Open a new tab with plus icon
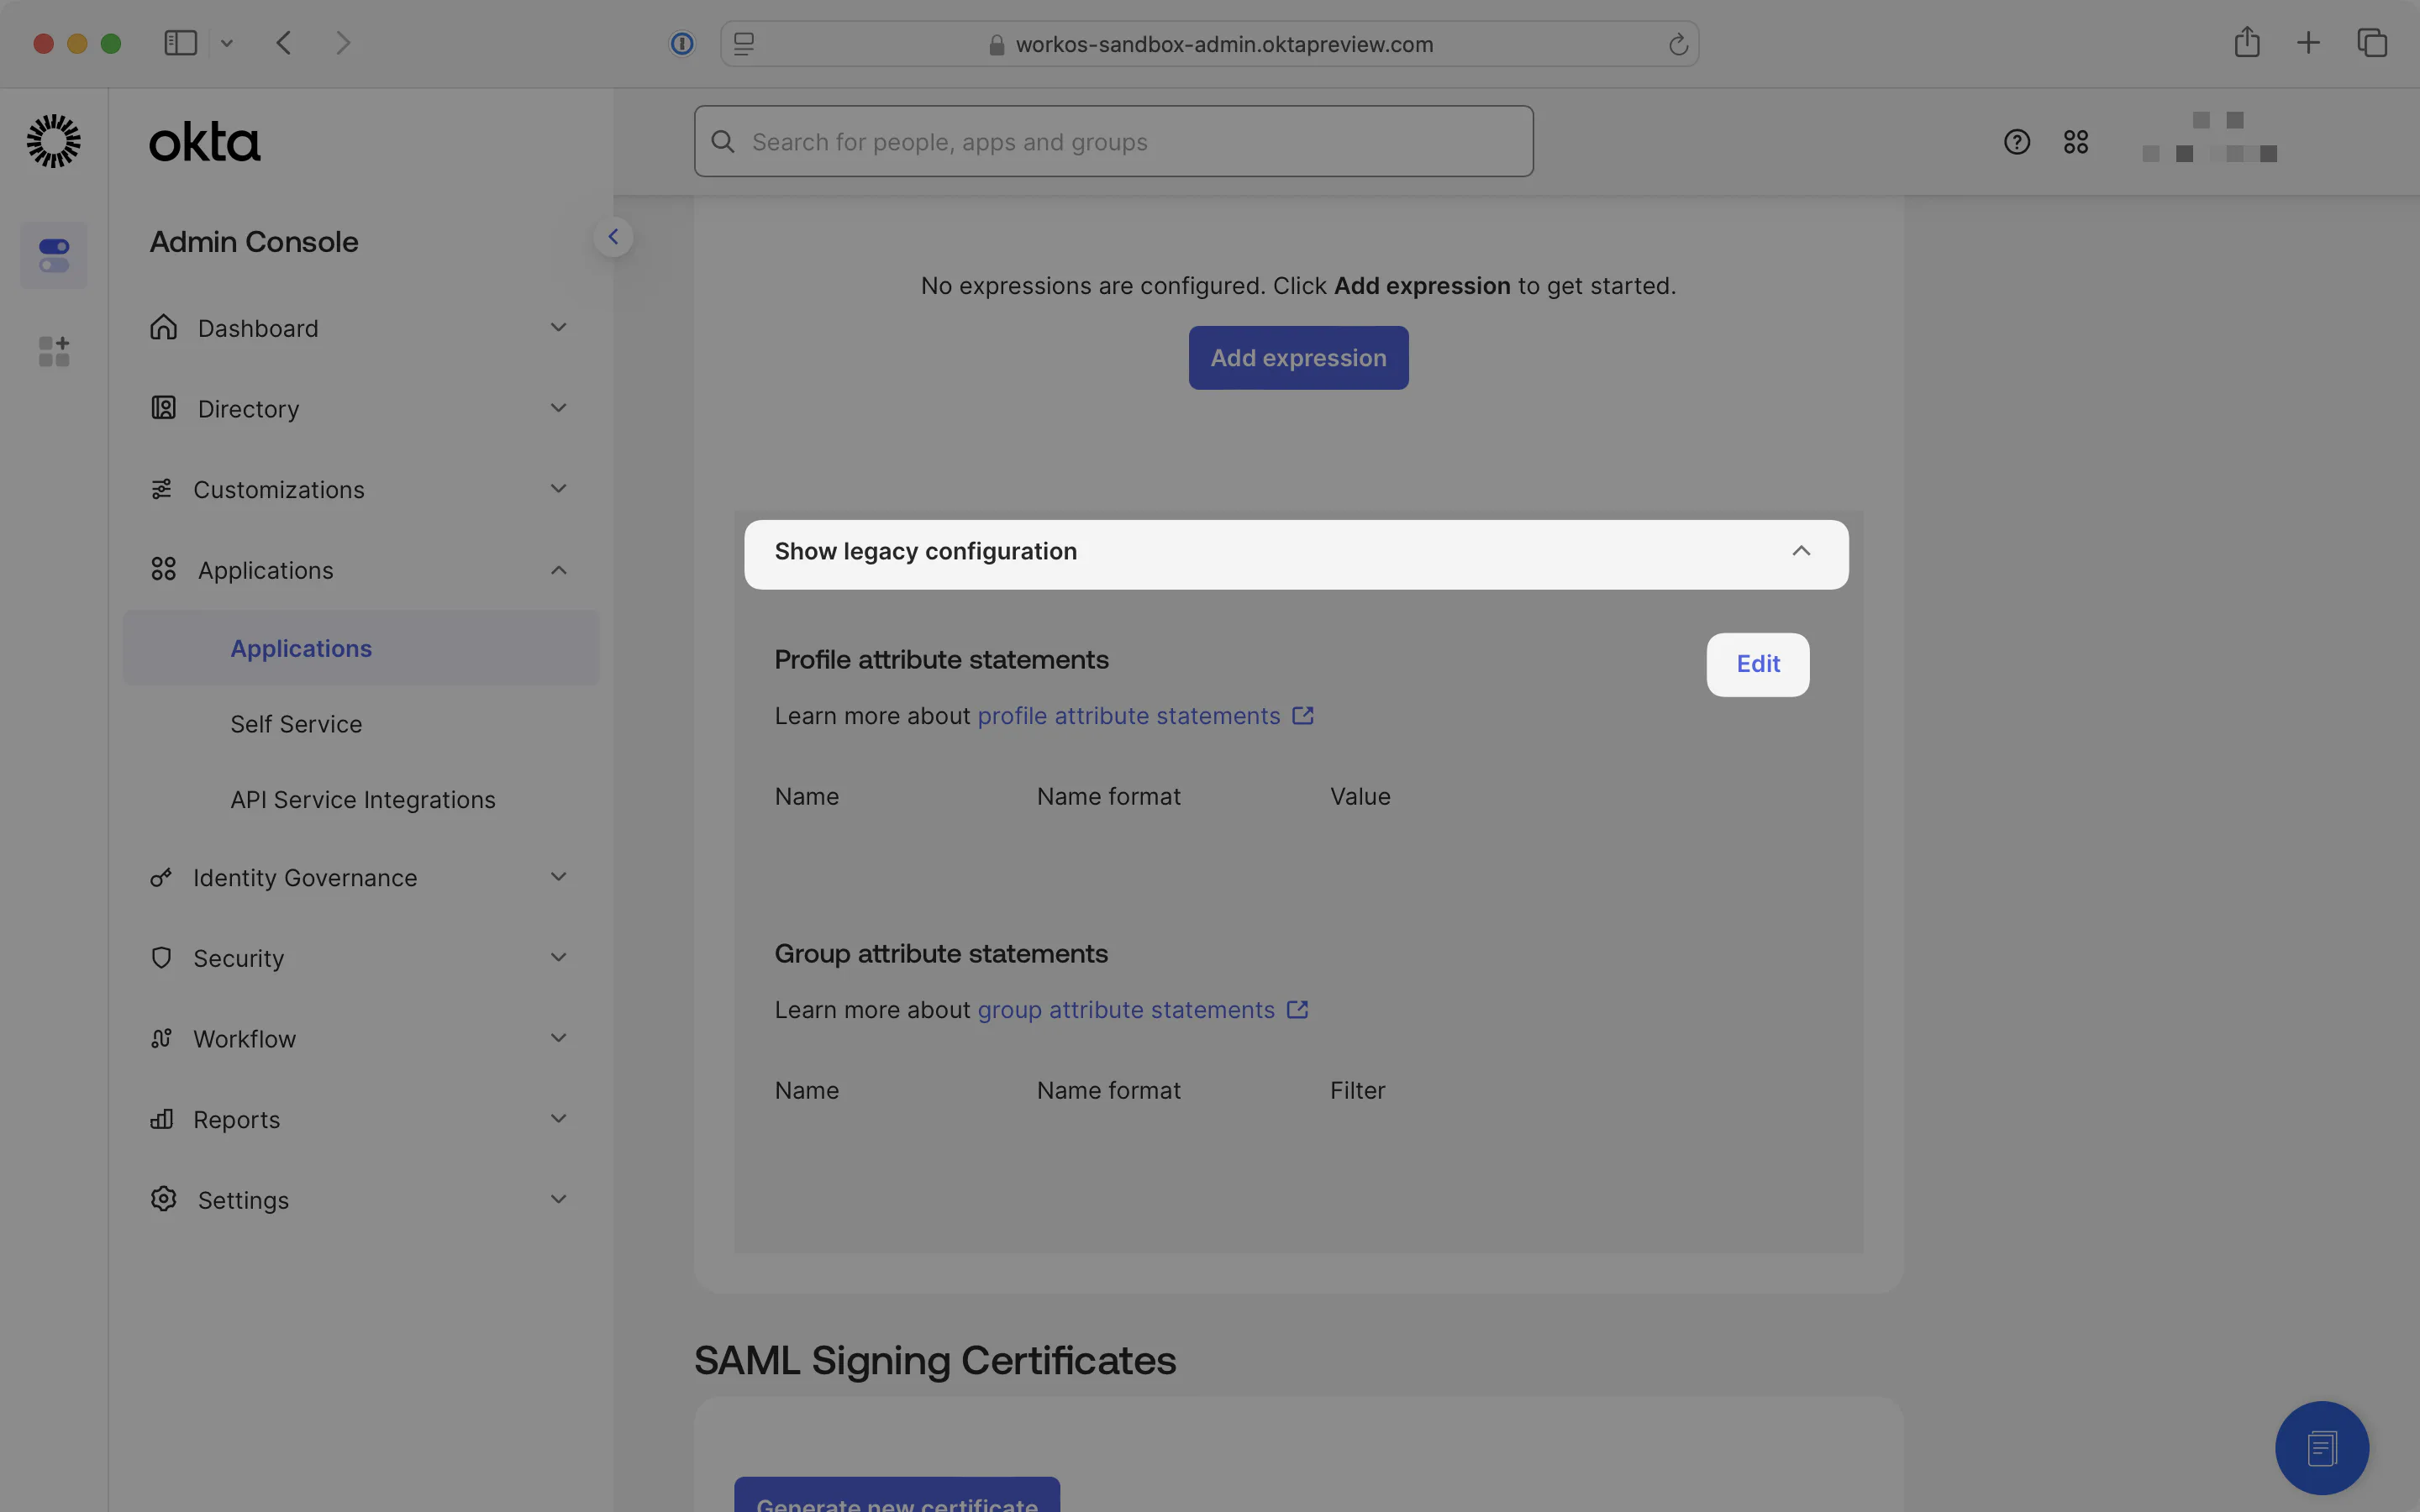The image size is (2420, 1512). click(2308, 43)
